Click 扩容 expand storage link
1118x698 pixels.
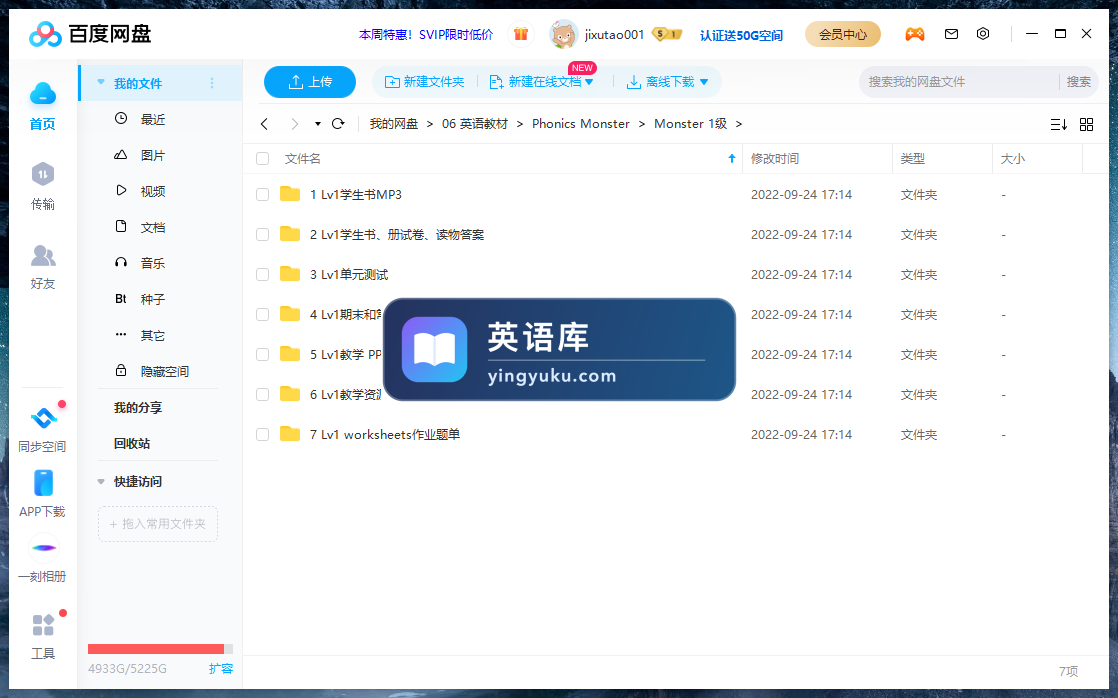tap(221, 669)
